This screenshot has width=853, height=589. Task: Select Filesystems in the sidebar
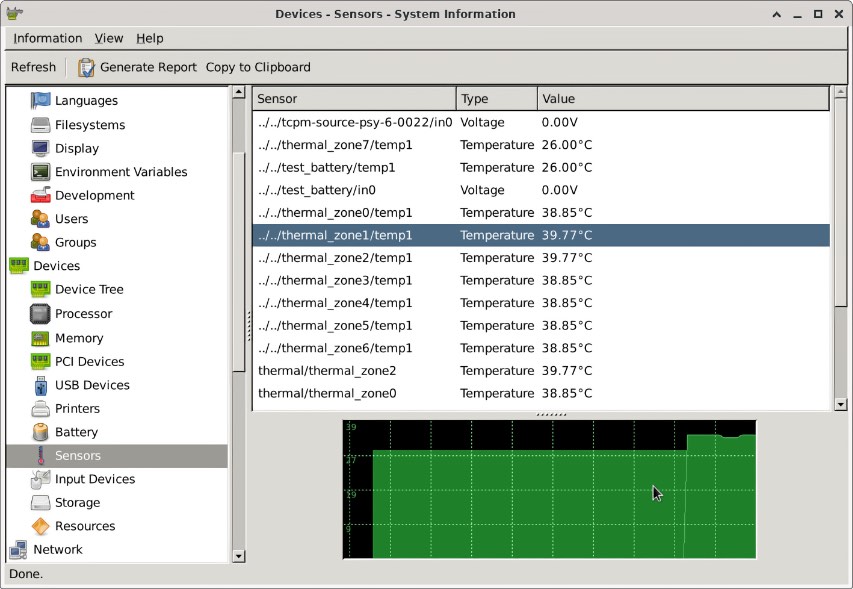point(90,125)
